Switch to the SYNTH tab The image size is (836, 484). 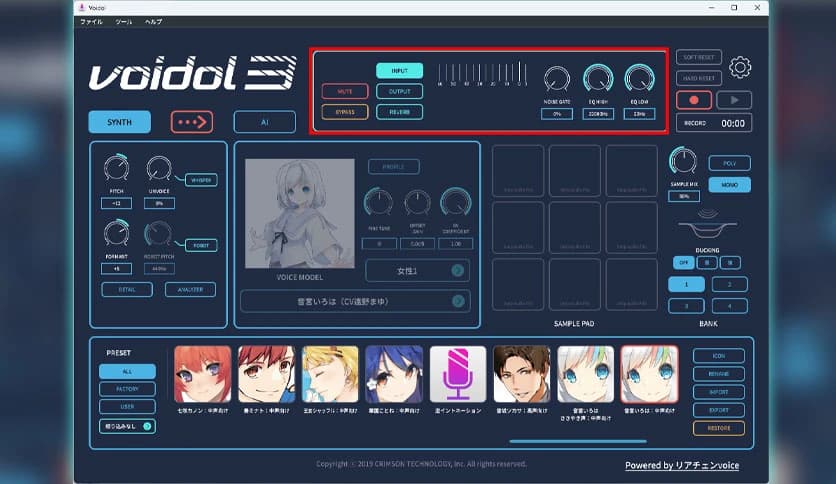point(119,122)
